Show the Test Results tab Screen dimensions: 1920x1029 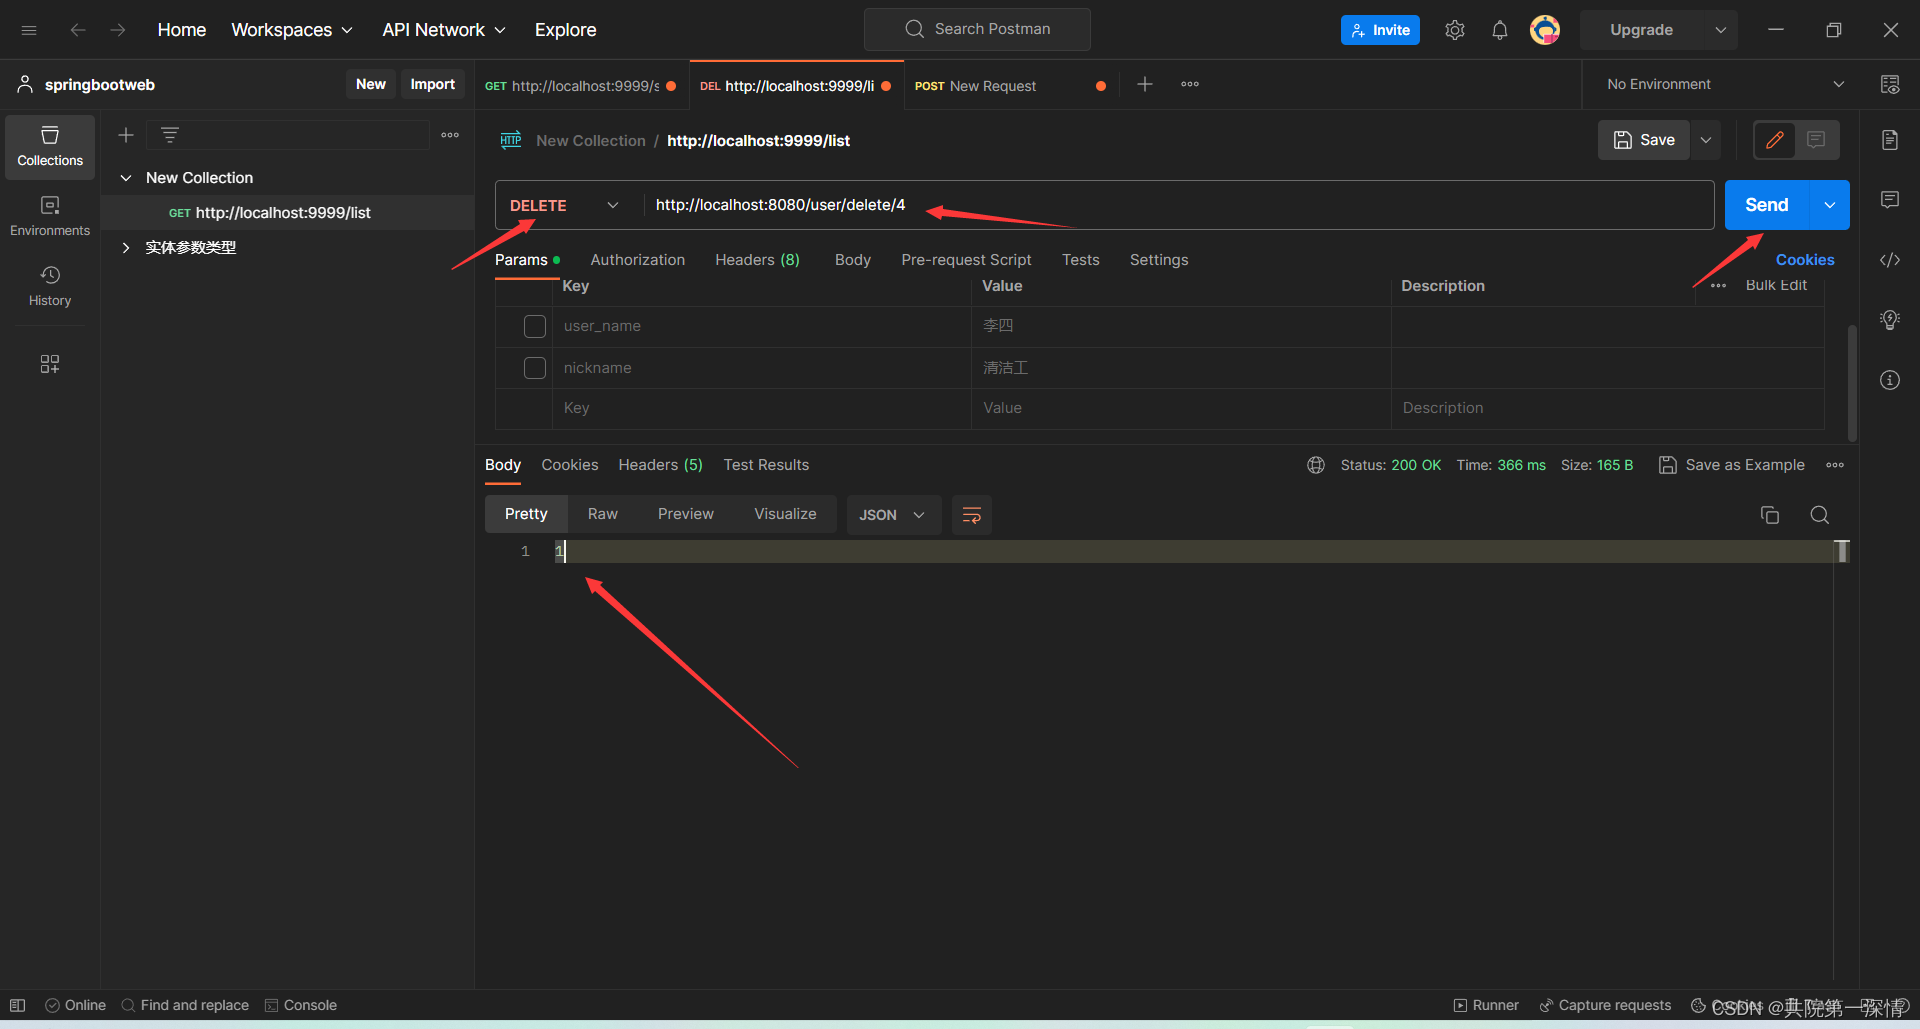point(766,465)
